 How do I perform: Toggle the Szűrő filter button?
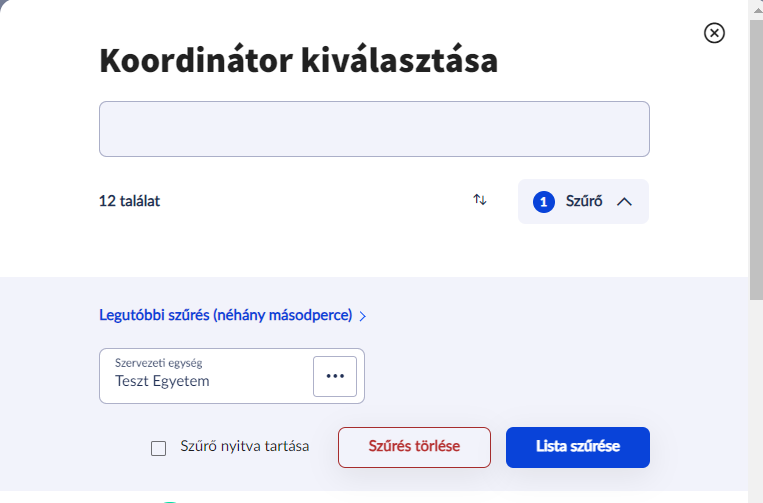(583, 202)
